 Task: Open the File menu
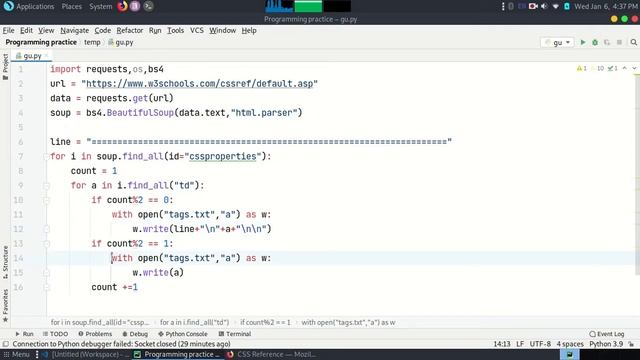(8, 31)
